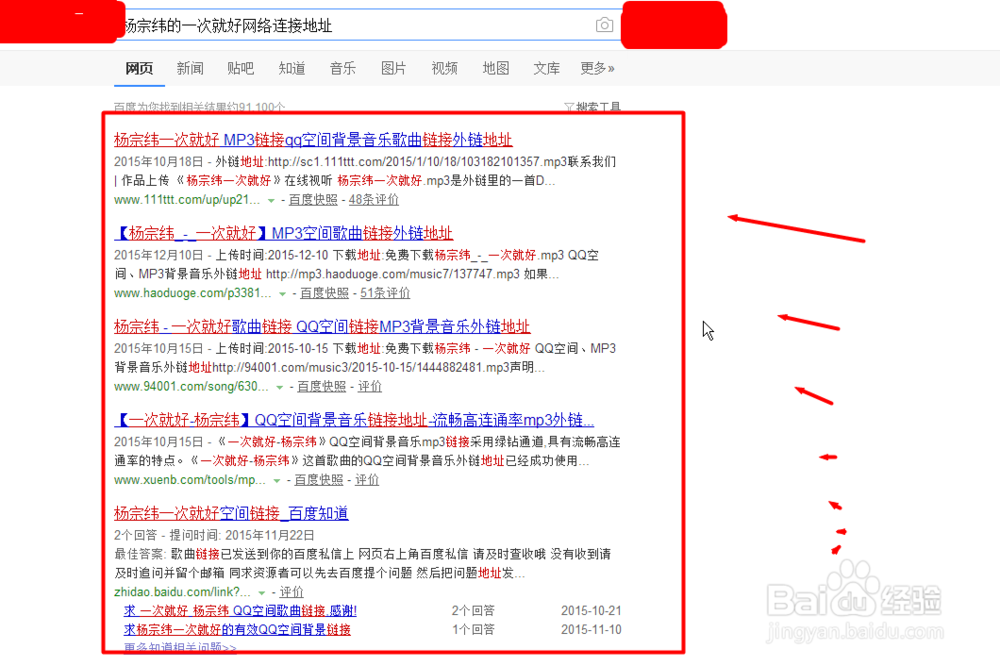Screen dimensions: 1000x666
Task: Open 百度快照 for 94001.com result
Action: pyautogui.click(x=321, y=386)
